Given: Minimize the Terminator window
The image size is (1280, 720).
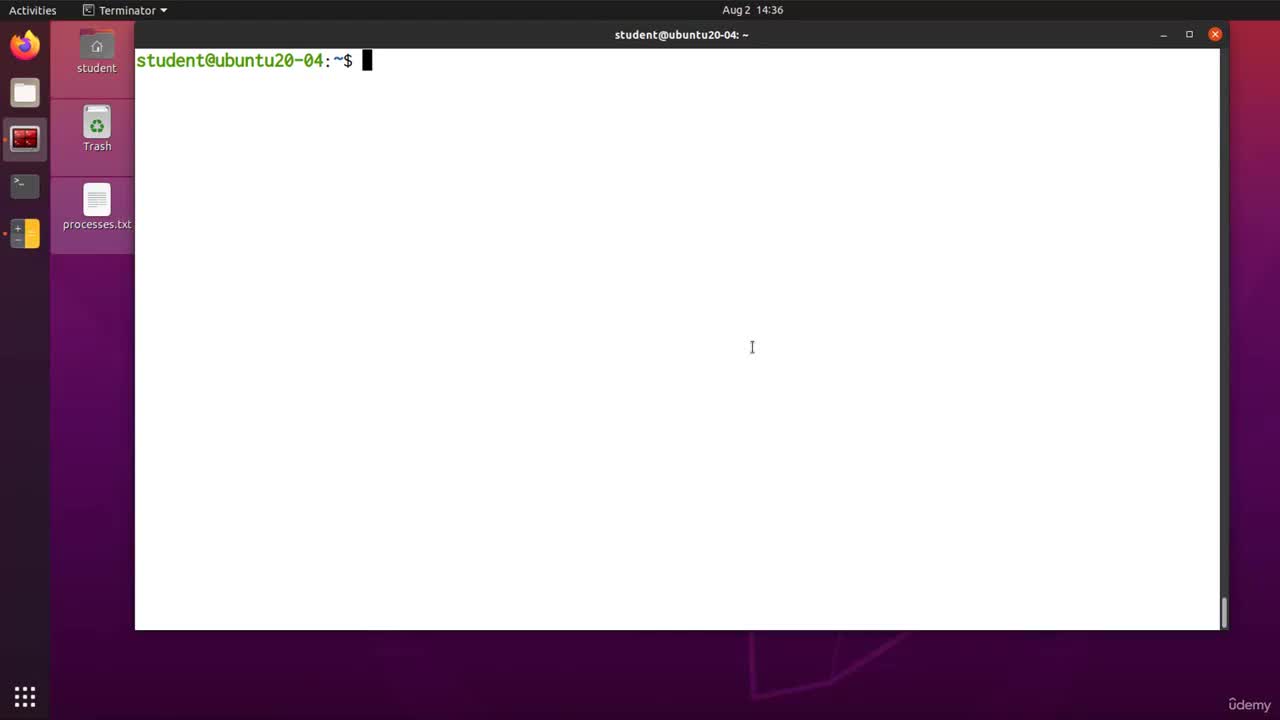Looking at the screenshot, I should (1164, 35).
